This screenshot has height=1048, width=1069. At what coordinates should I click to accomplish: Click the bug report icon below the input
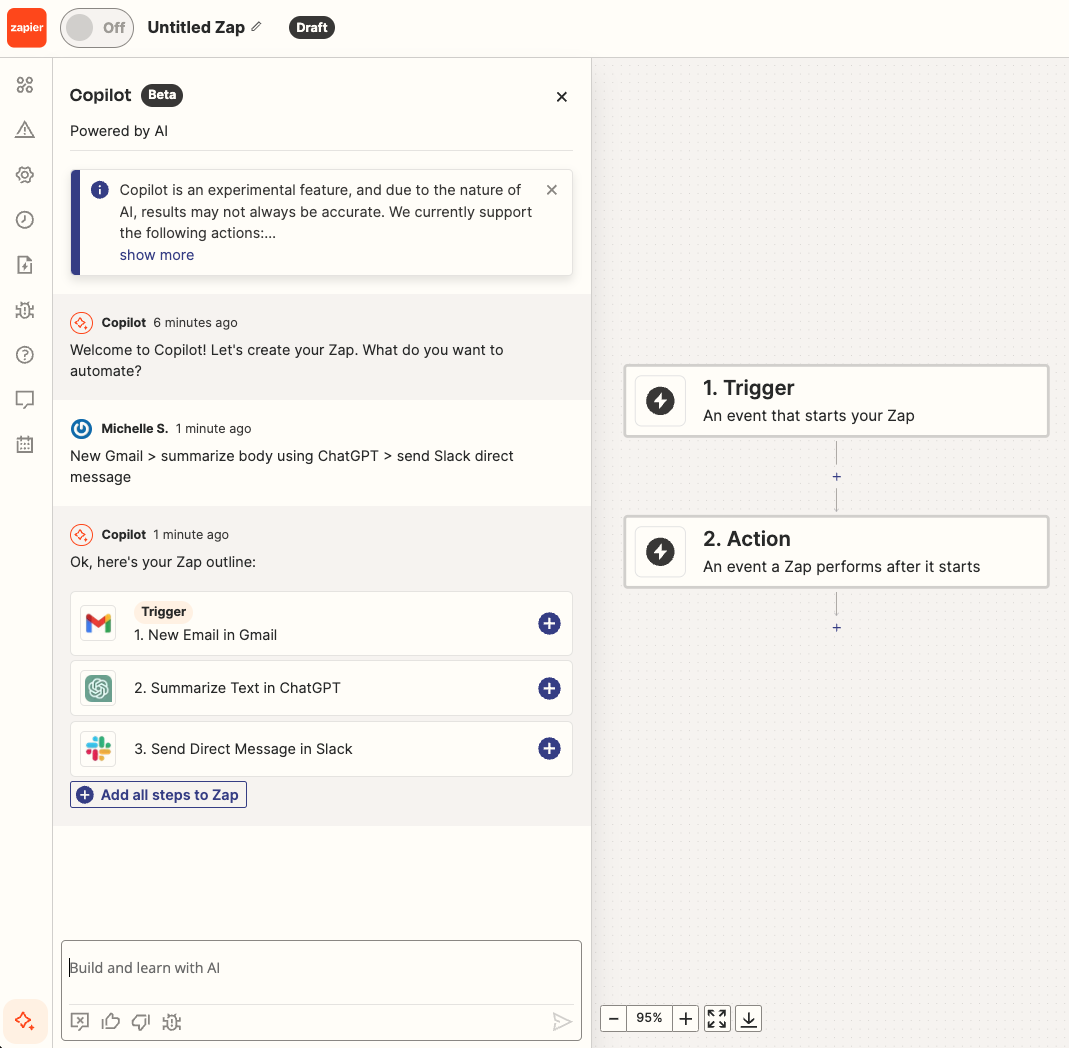pos(172,1021)
